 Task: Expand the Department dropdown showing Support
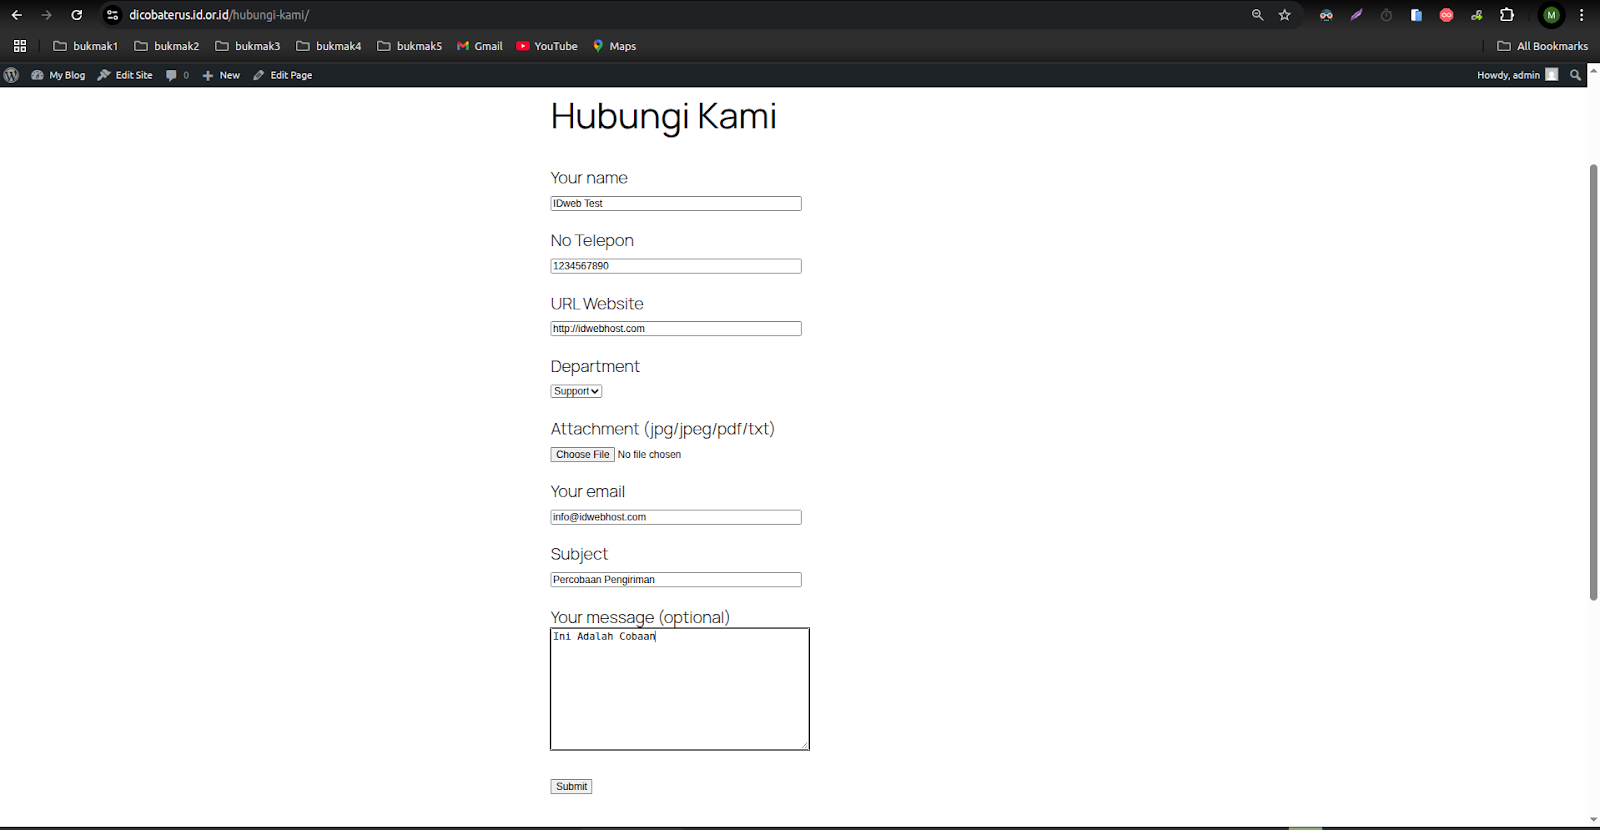[x=576, y=392]
